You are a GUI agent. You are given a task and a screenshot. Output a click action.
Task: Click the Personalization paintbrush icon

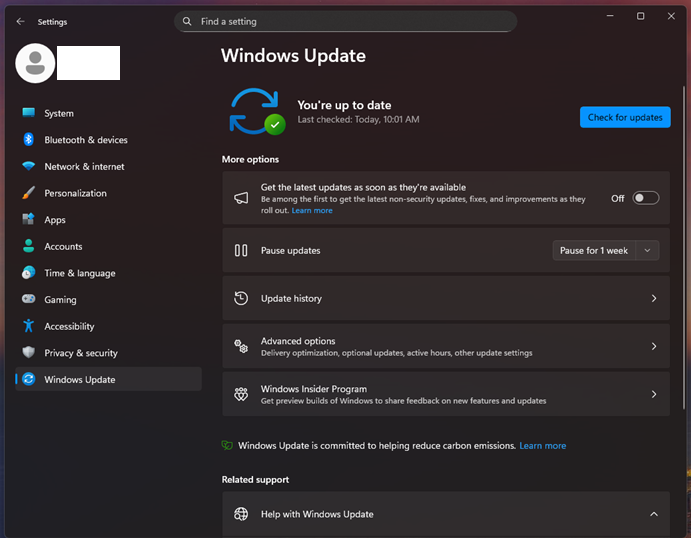pyautogui.click(x=29, y=193)
